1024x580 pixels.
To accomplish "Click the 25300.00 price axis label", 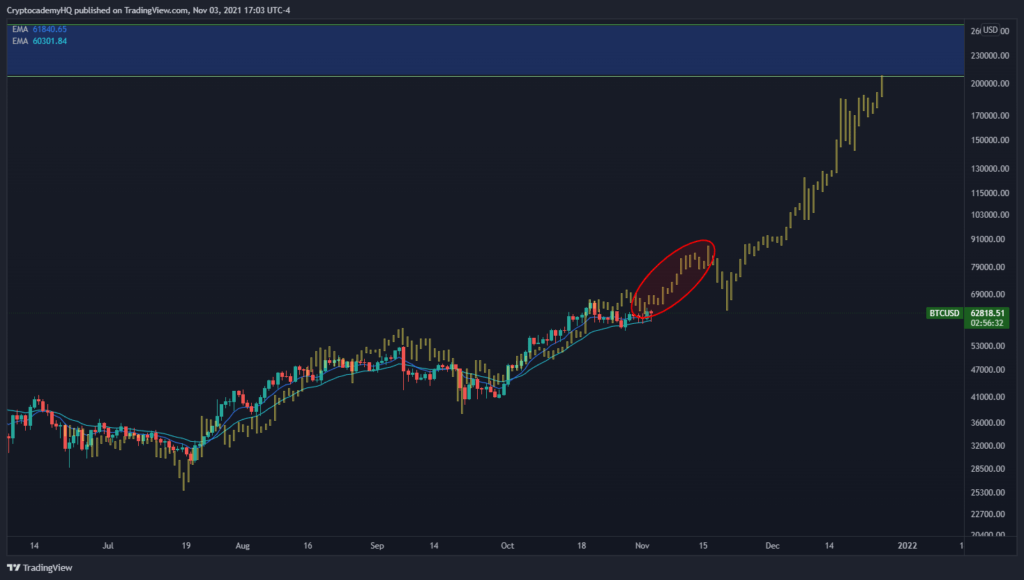I will click(988, 493).
